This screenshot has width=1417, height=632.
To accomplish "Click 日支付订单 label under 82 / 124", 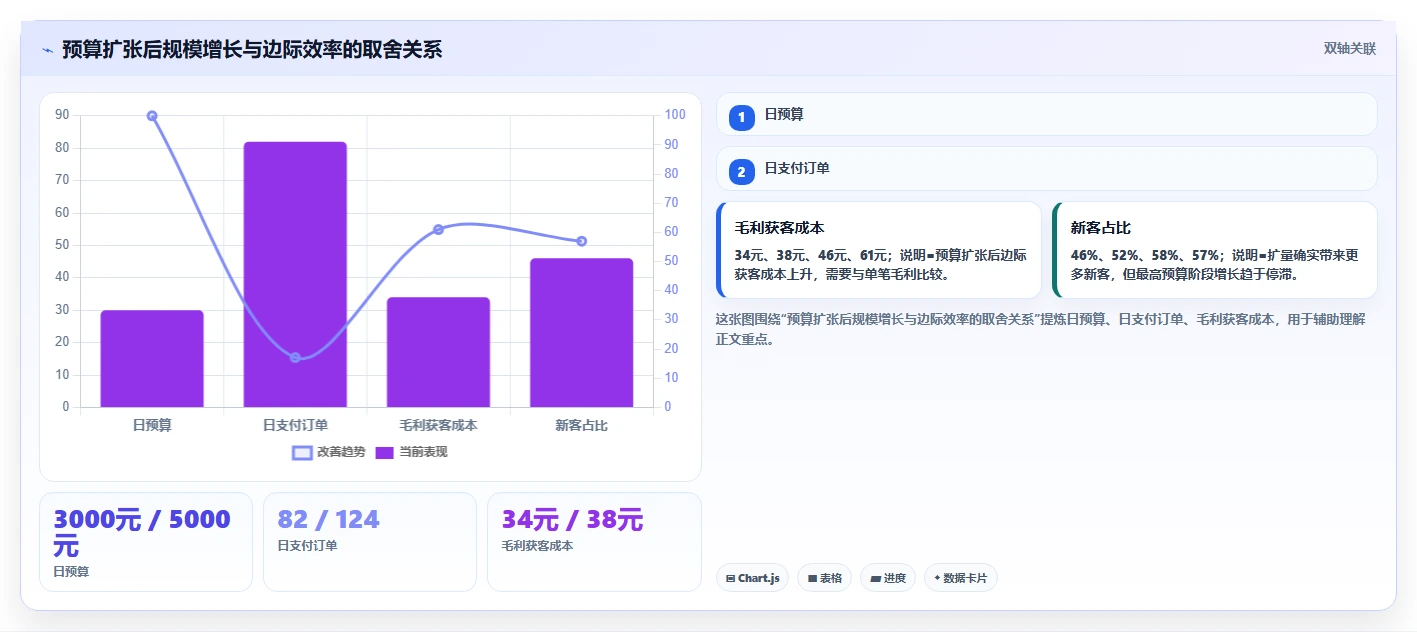I will tap(307, 546).
